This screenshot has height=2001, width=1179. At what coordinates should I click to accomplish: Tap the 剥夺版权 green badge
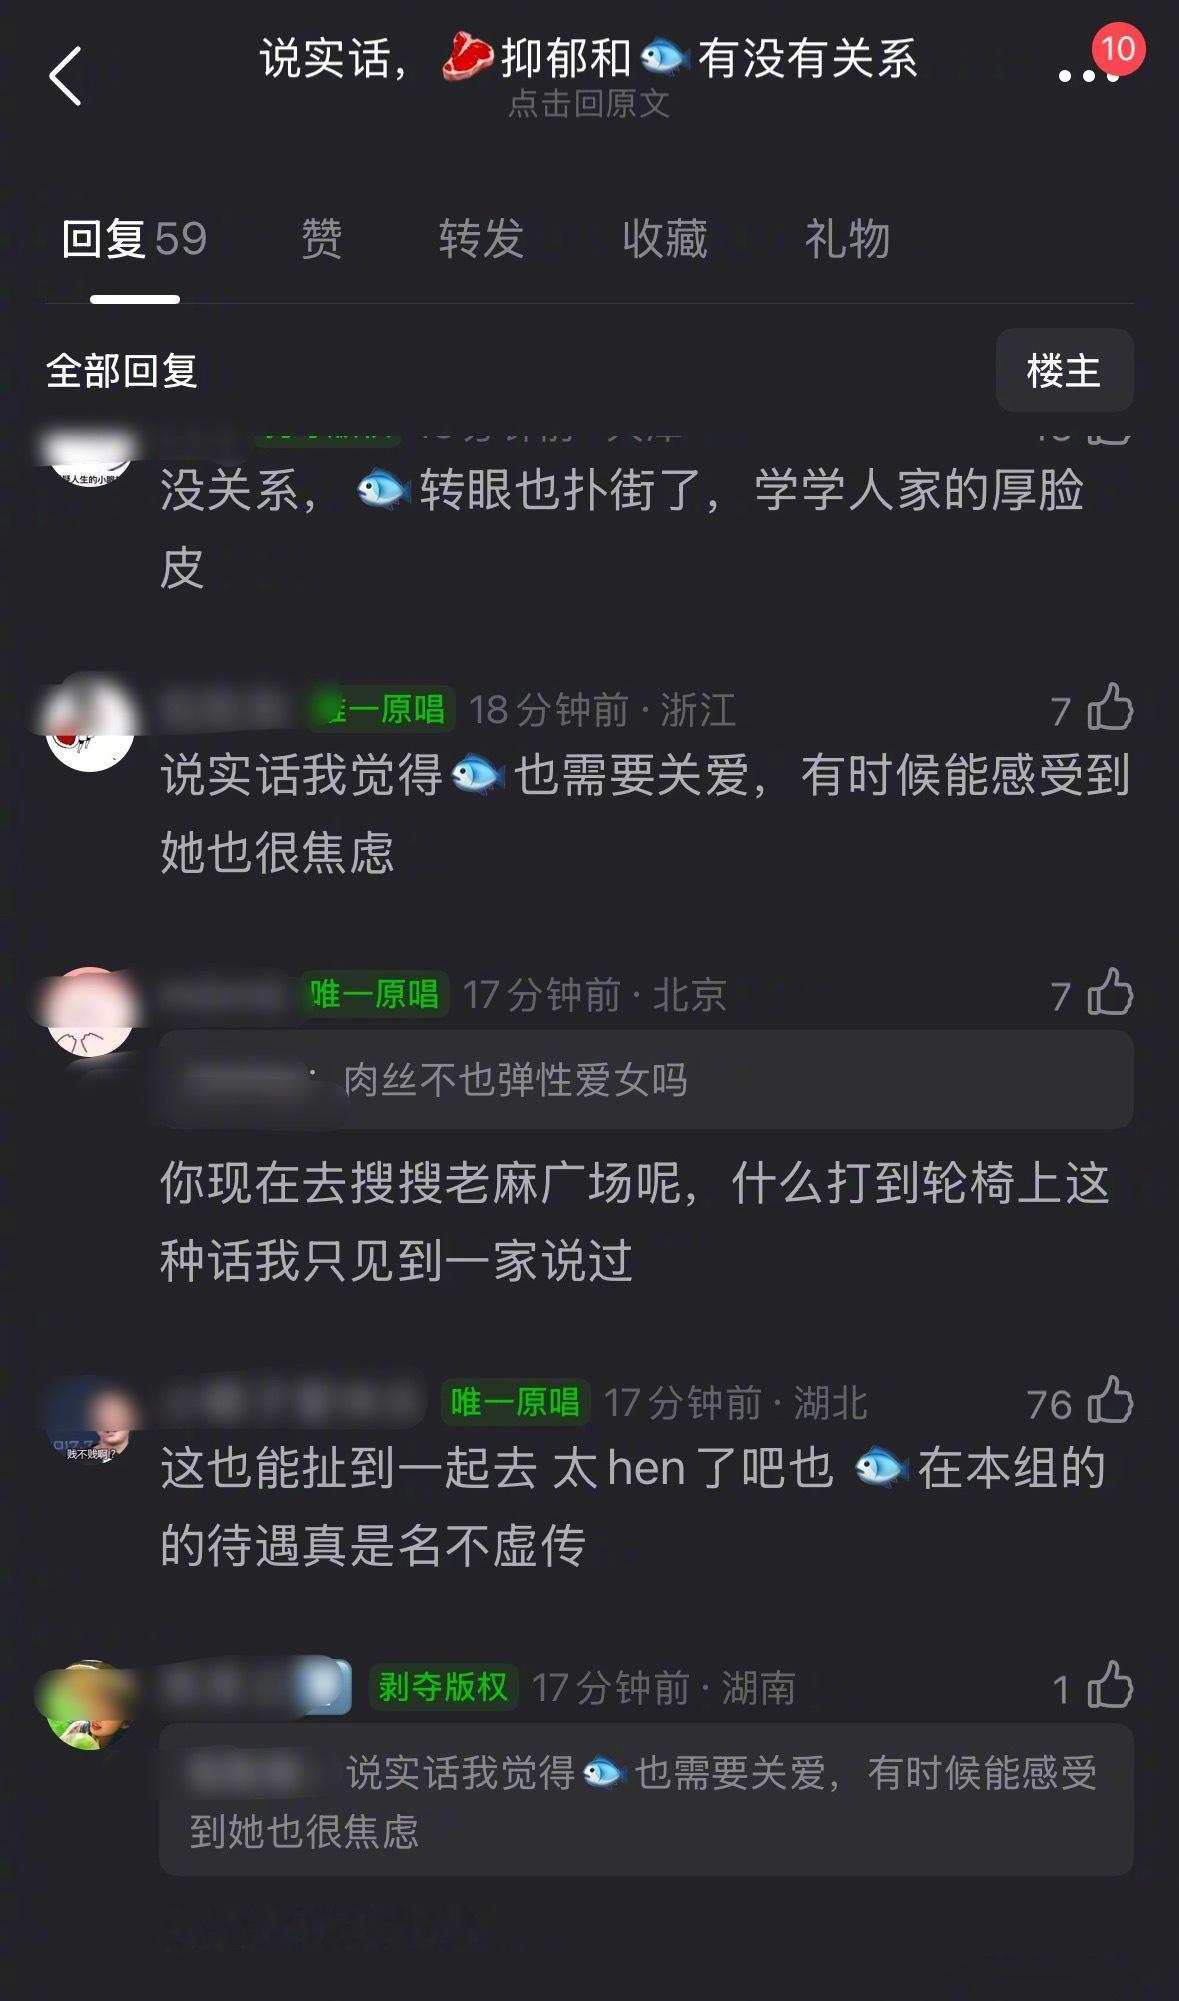click(442, 1687)
